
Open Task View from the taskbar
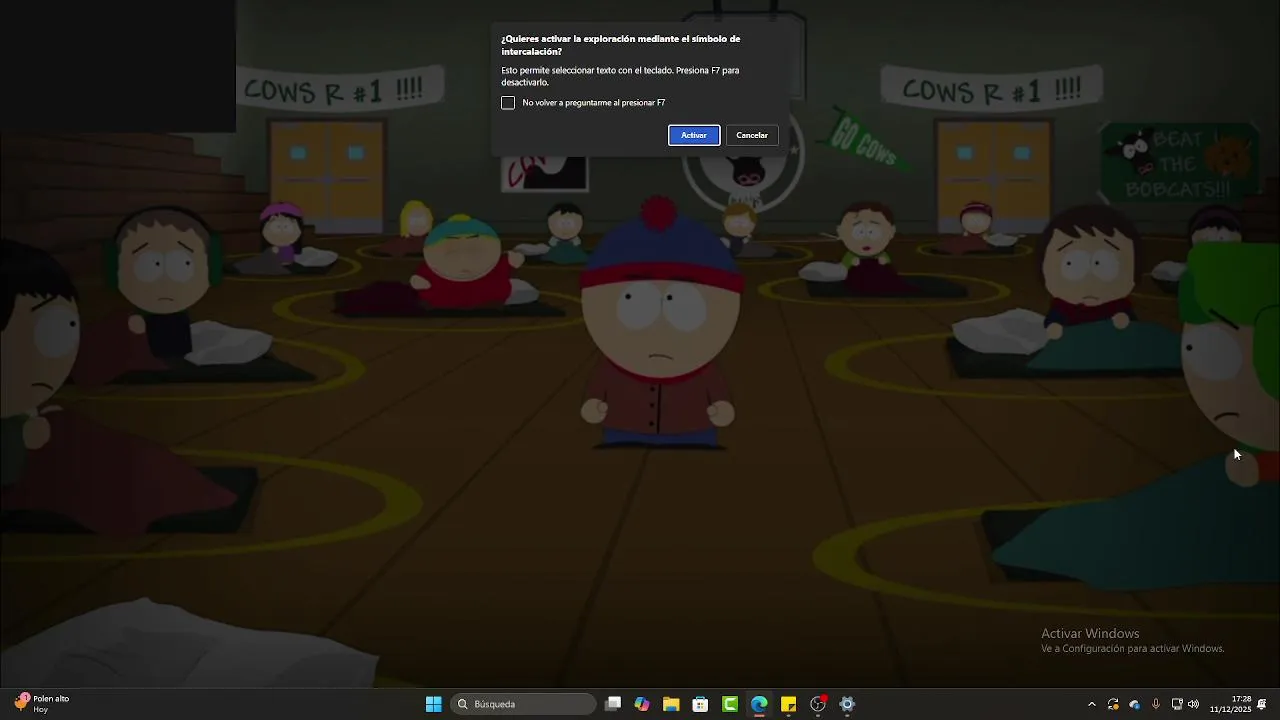(613, 704)
